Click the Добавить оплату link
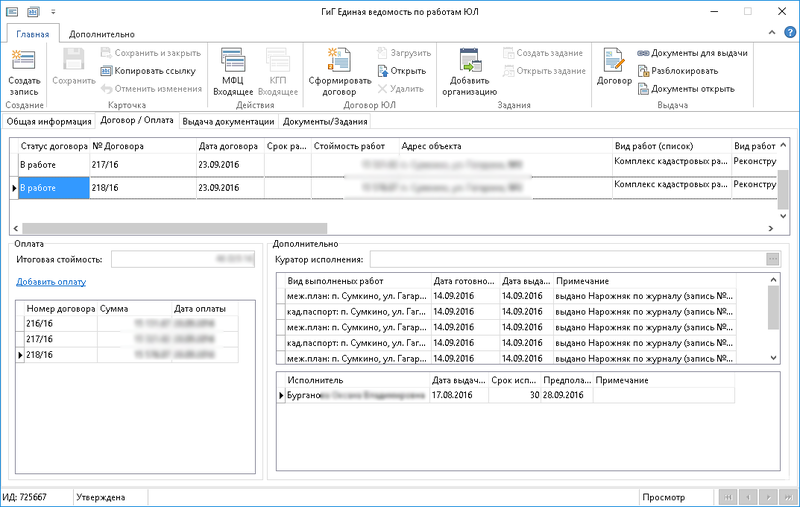This screenshot has width=800, height=507. point(51,282)
